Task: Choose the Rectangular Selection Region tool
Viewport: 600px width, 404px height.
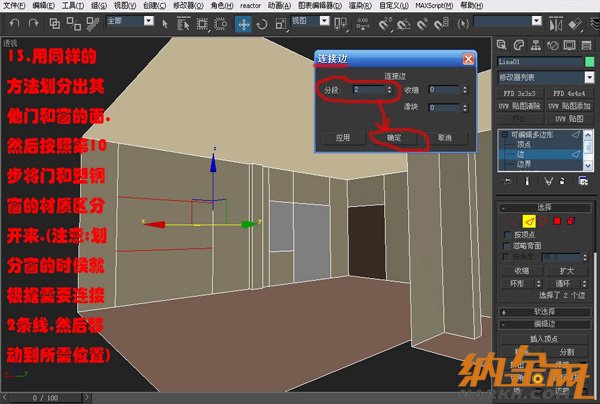Action: pos(202,24)
